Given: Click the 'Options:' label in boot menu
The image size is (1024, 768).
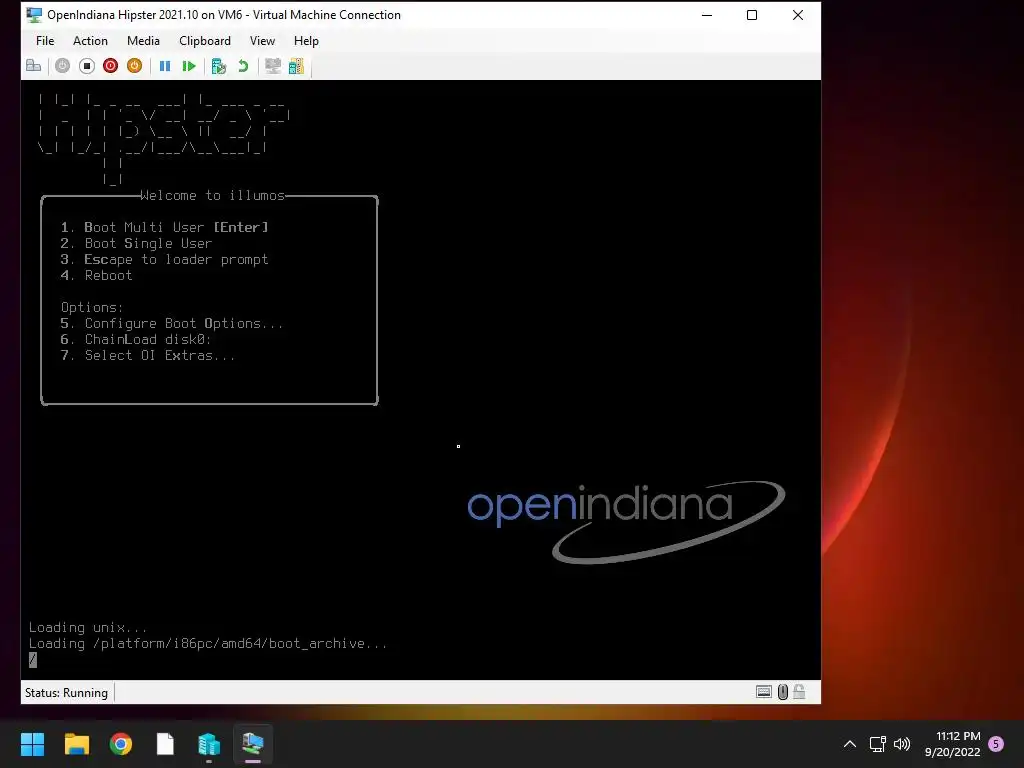Looking at the screenshot, I should [x=92, y=308].
